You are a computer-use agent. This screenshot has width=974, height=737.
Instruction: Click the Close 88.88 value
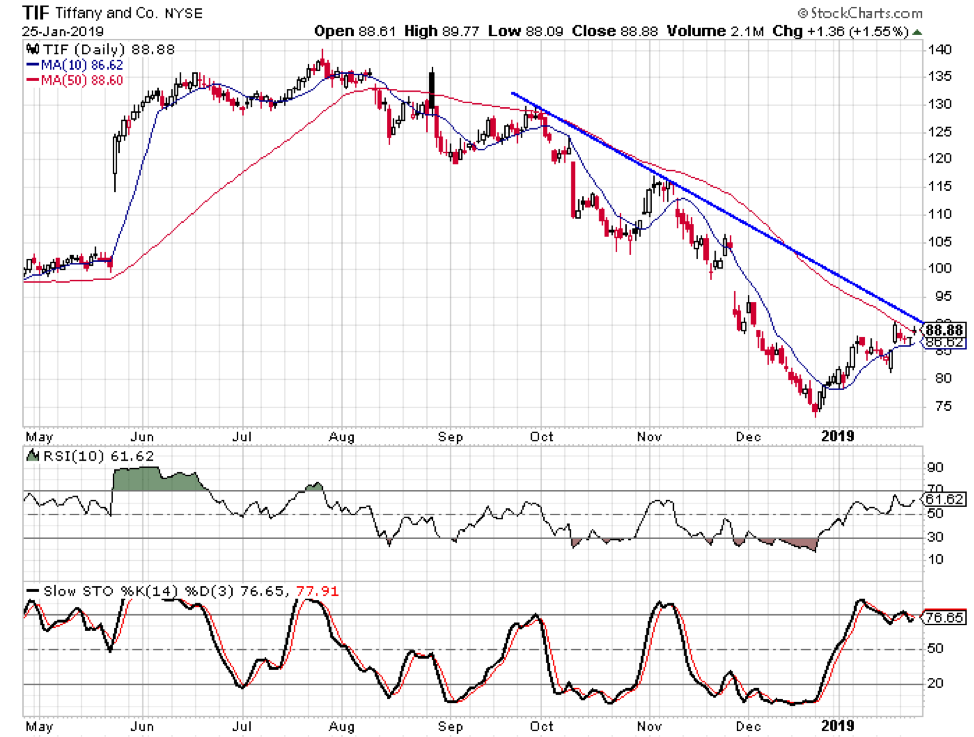tap(615, 31)
